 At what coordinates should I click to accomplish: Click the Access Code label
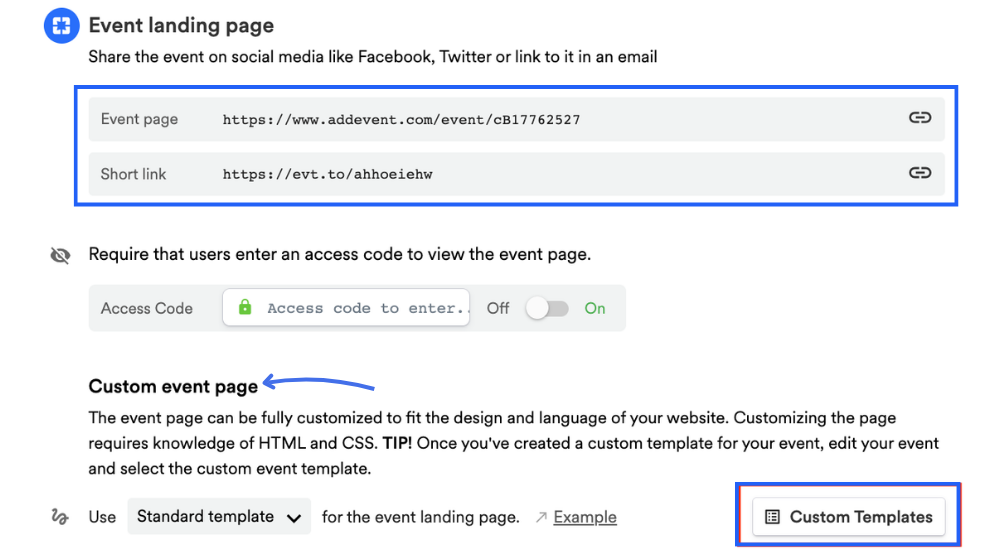pos(147,308)
